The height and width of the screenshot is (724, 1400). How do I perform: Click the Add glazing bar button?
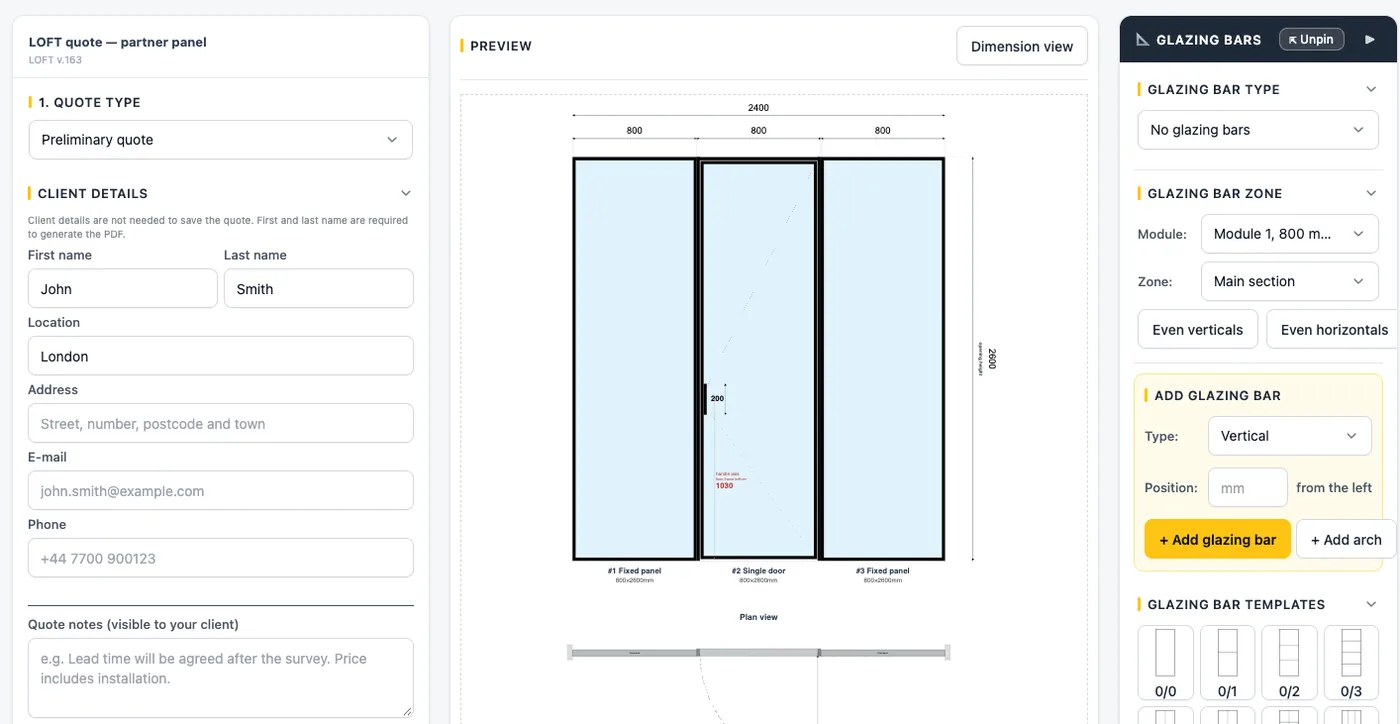coord(1218,539)
